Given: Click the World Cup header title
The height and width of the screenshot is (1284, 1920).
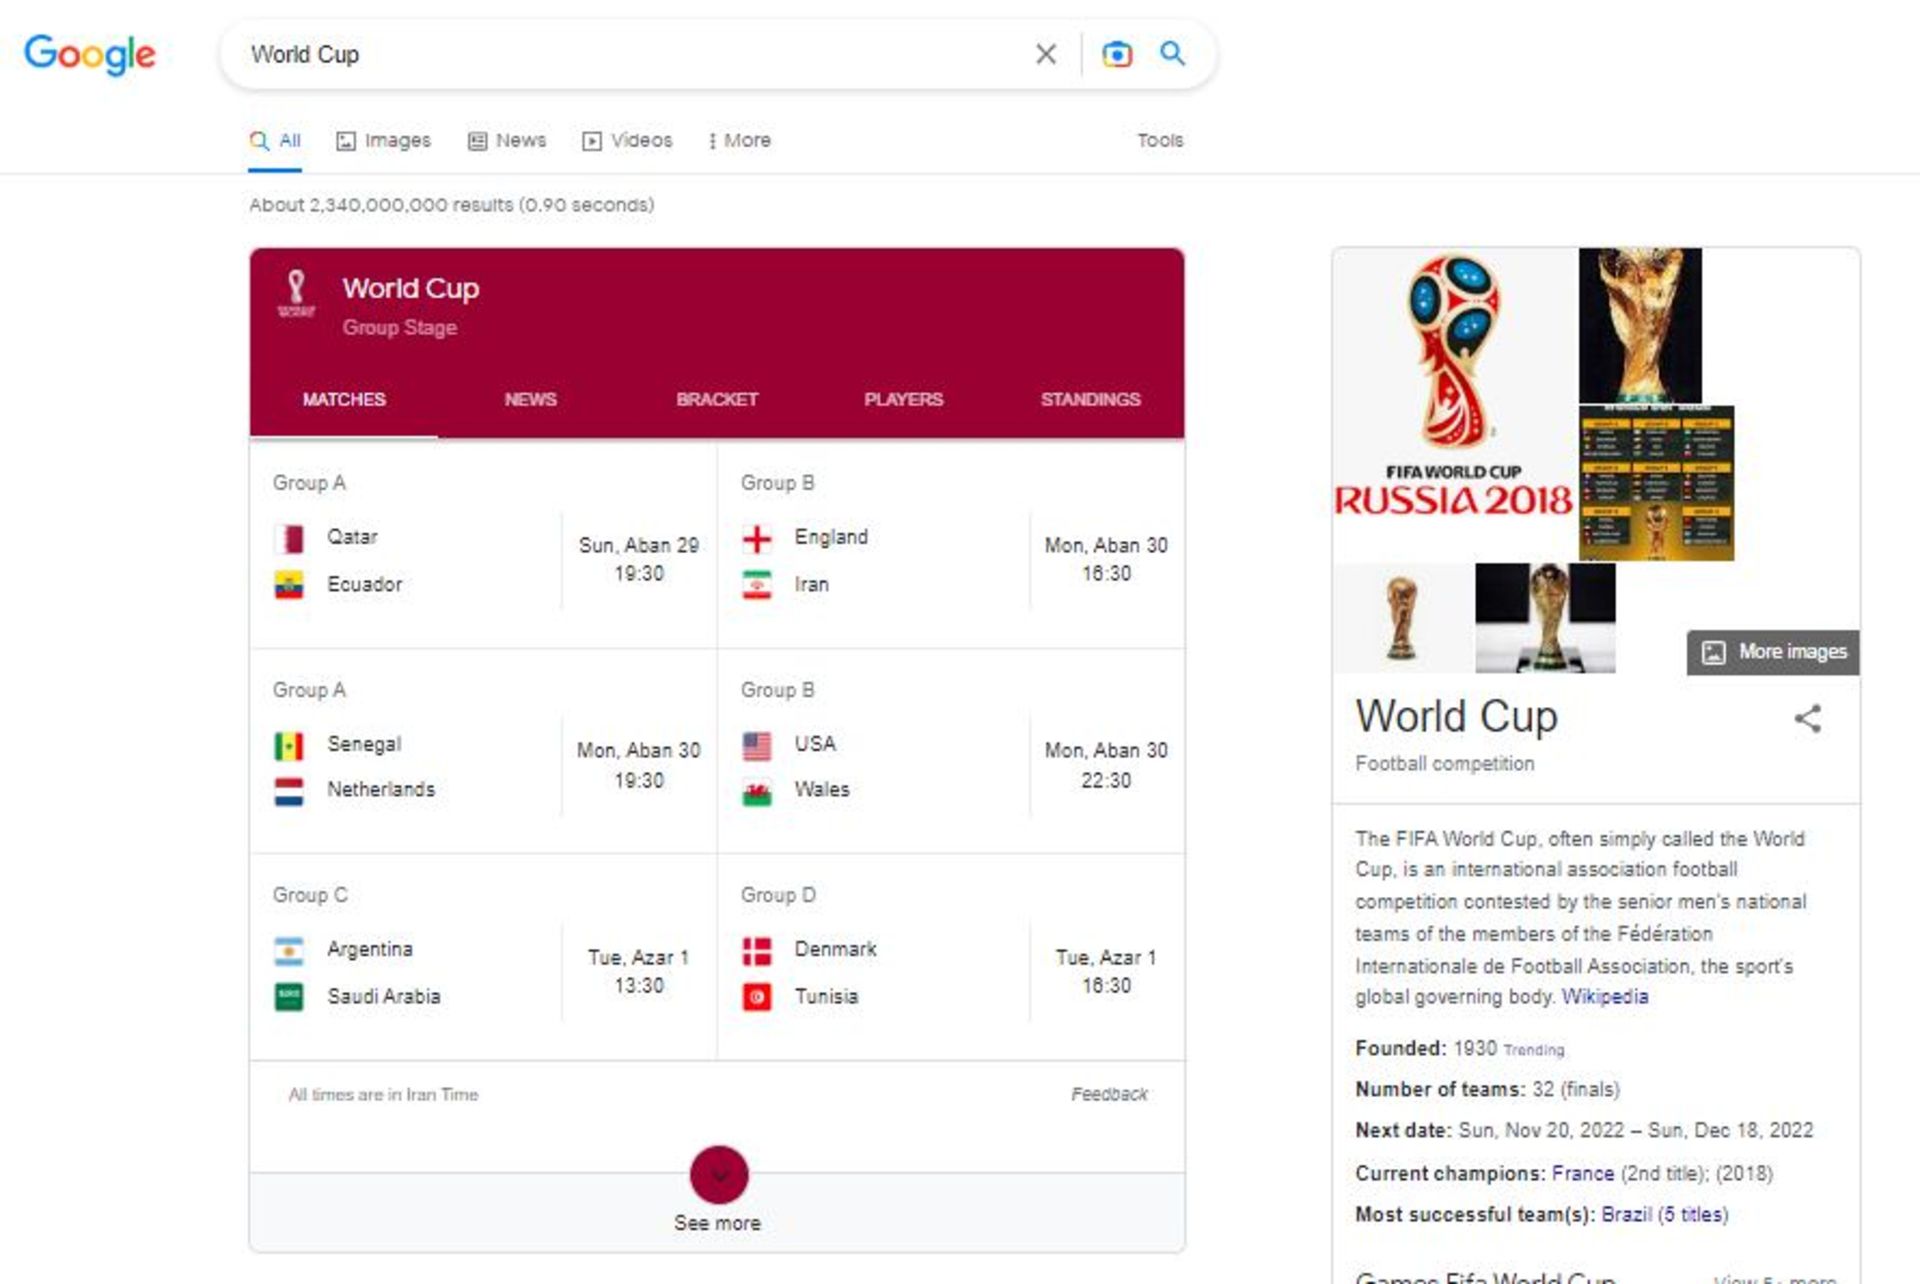Looking at the screenshot, I should 411,288.
